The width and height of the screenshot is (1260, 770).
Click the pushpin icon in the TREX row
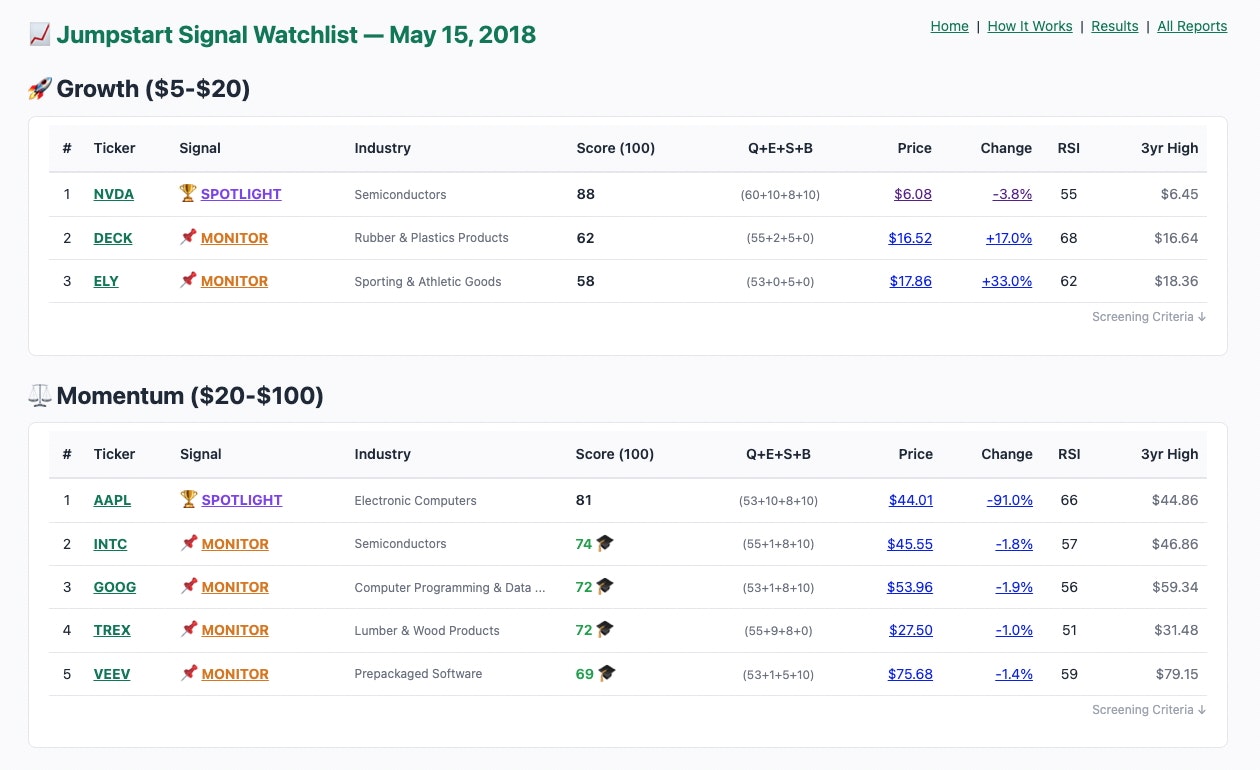coord(188,629)
